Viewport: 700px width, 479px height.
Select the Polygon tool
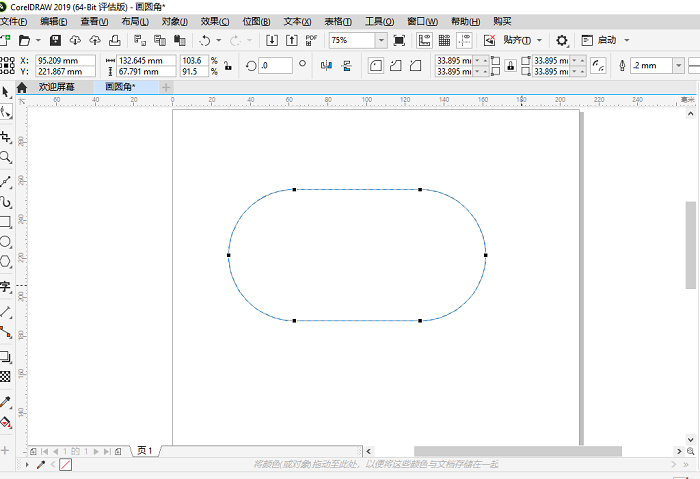(6, 261)
